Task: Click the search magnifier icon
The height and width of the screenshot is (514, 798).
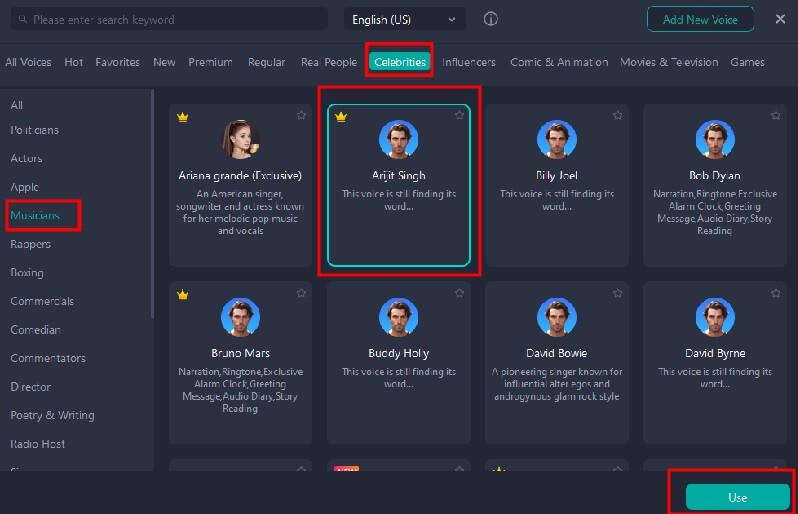Action: tap(23, 19)
